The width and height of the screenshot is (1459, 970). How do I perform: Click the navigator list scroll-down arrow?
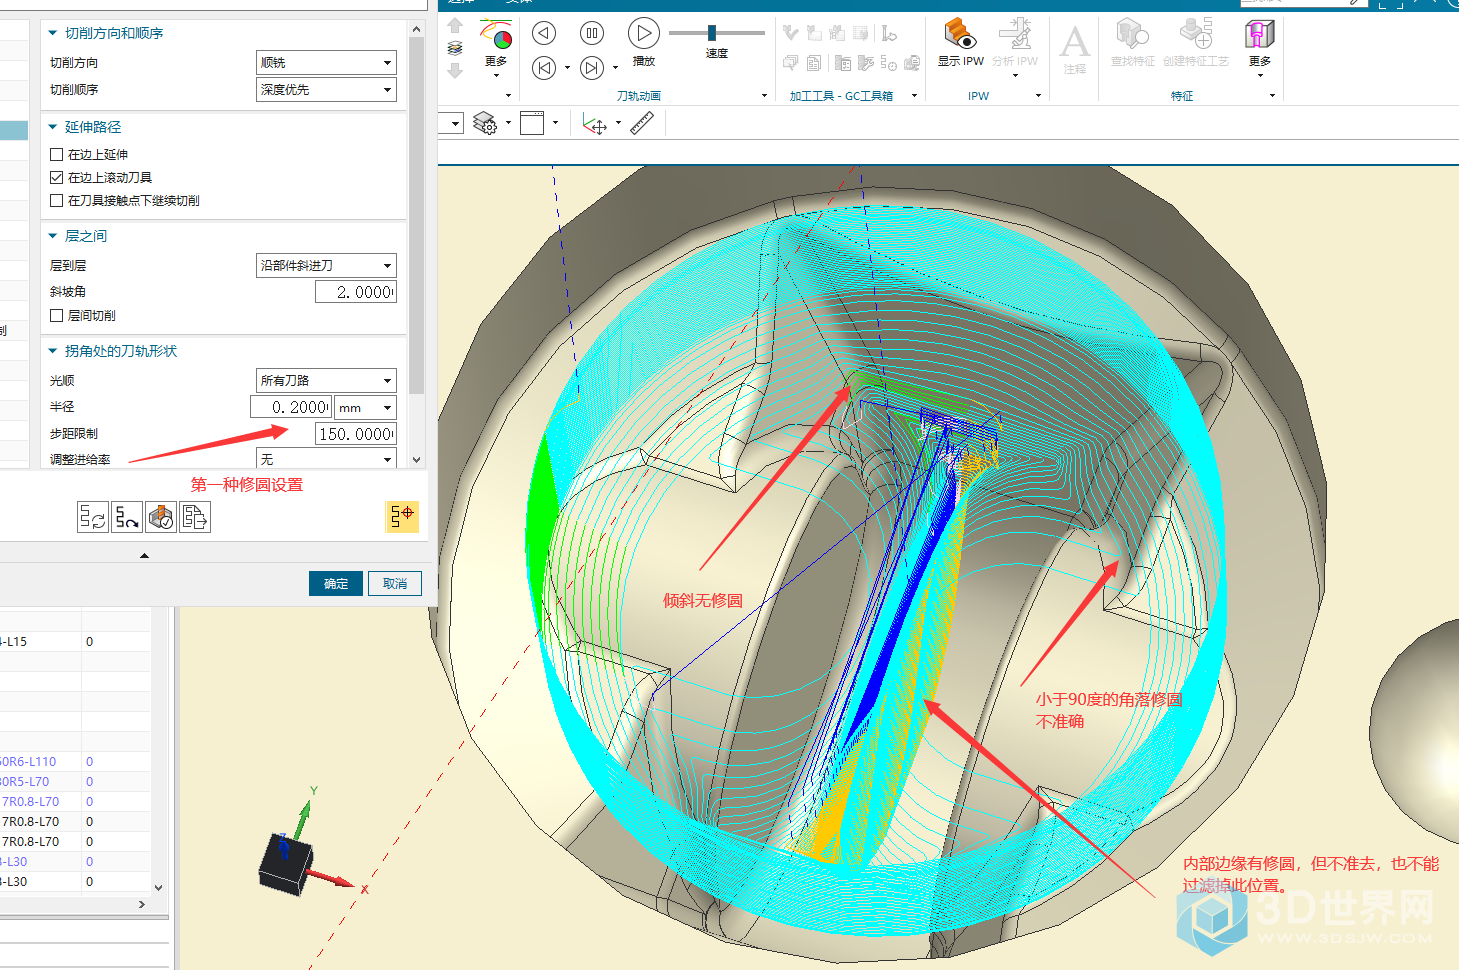click(158, 887)
